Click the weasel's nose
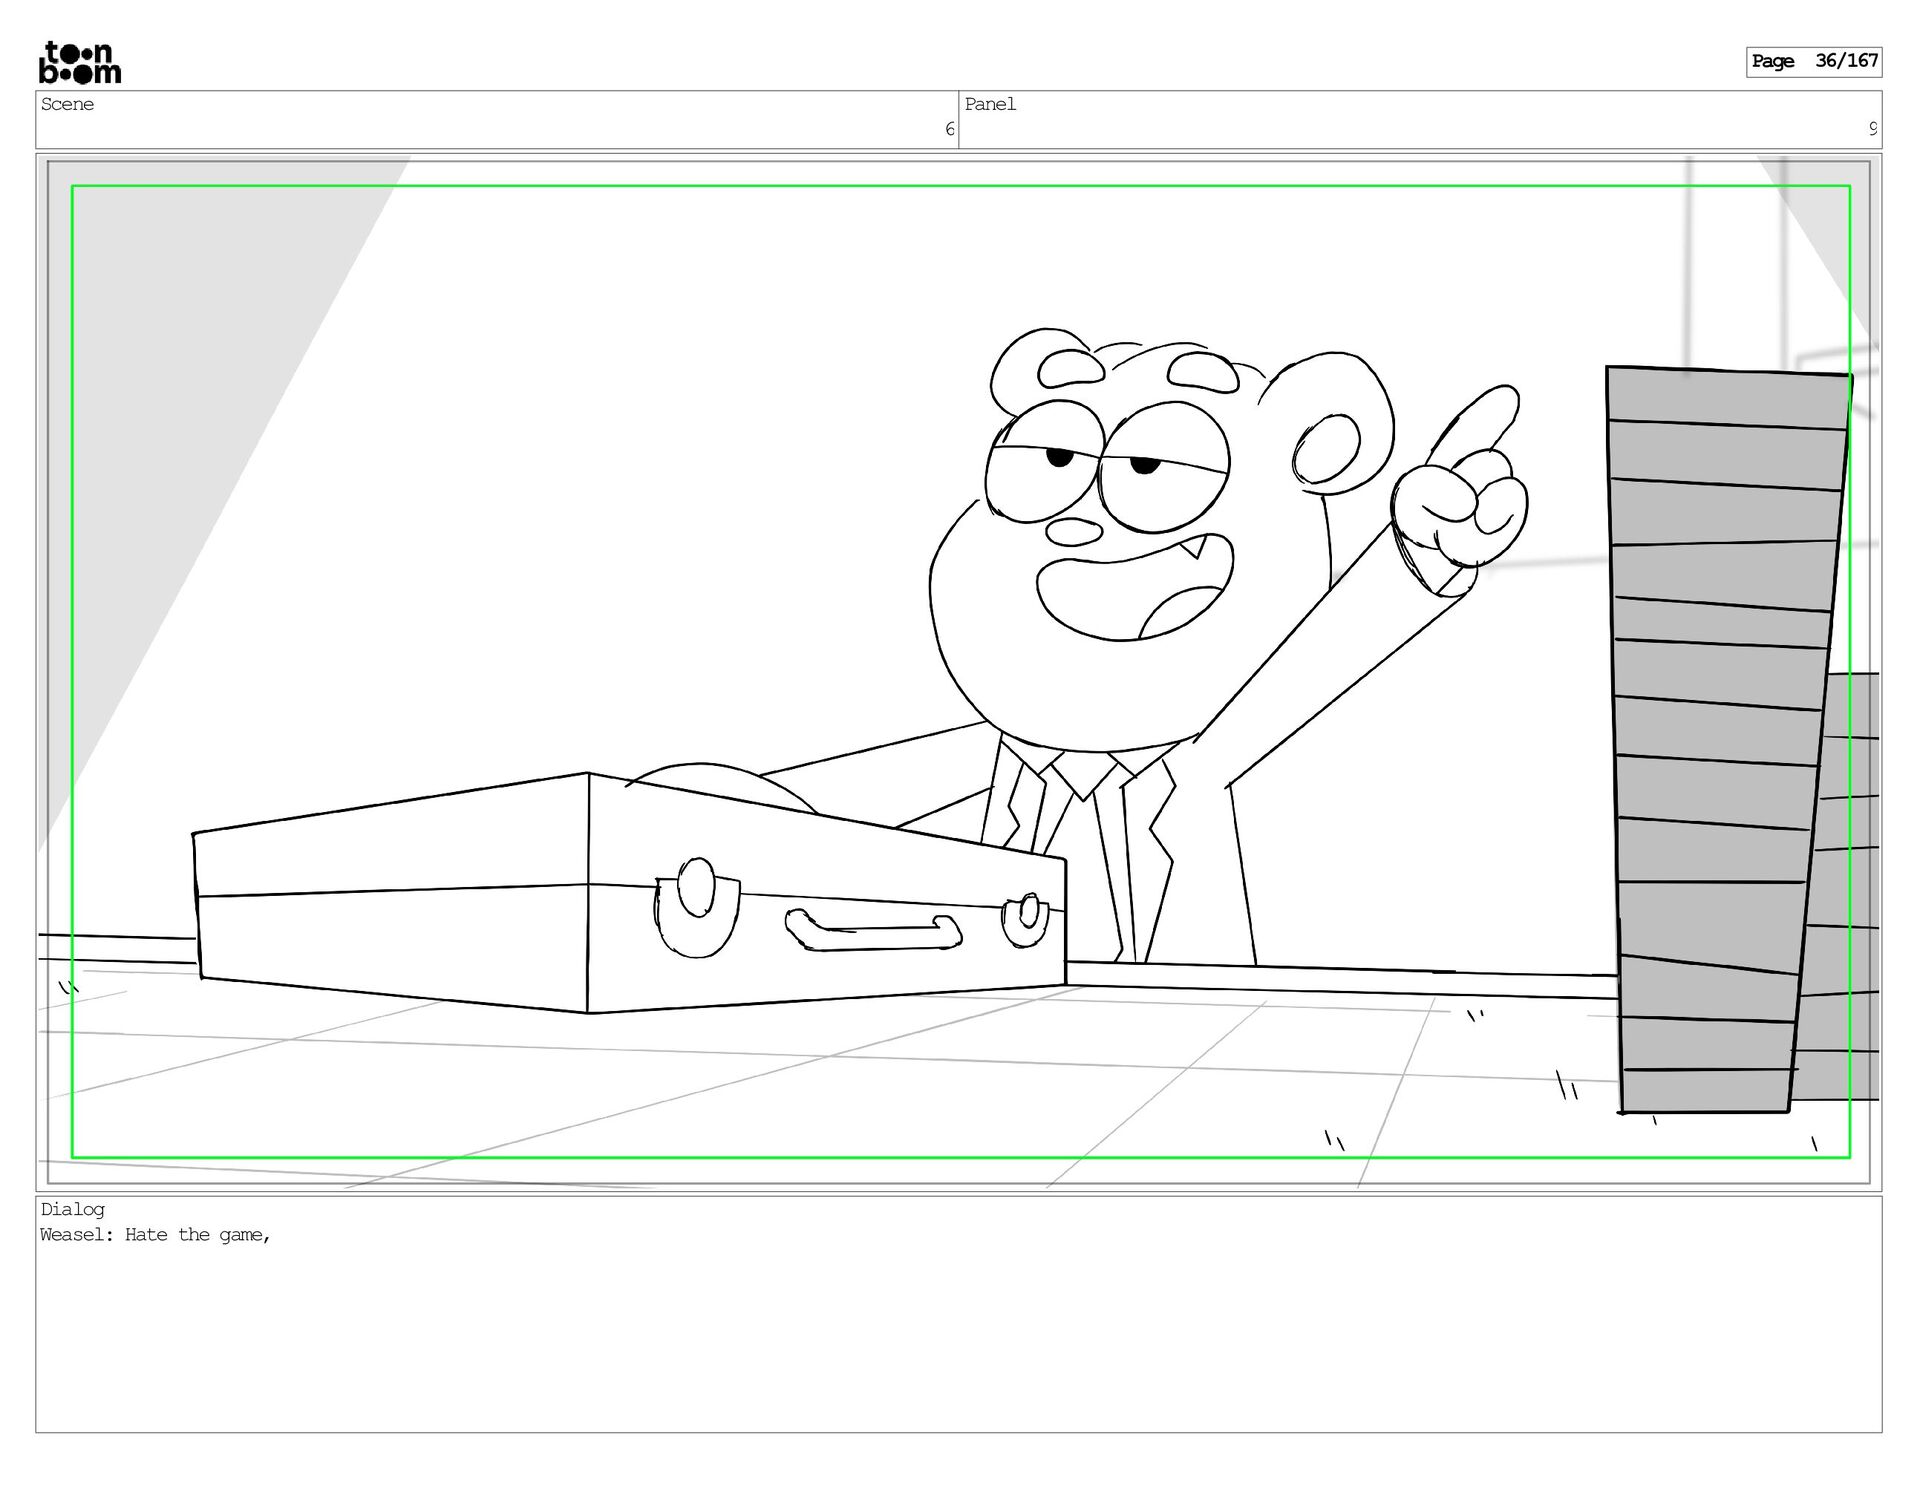The height and width of the screenshot is (1486, 1920). pyautogui.click(x=1072, y=531)
